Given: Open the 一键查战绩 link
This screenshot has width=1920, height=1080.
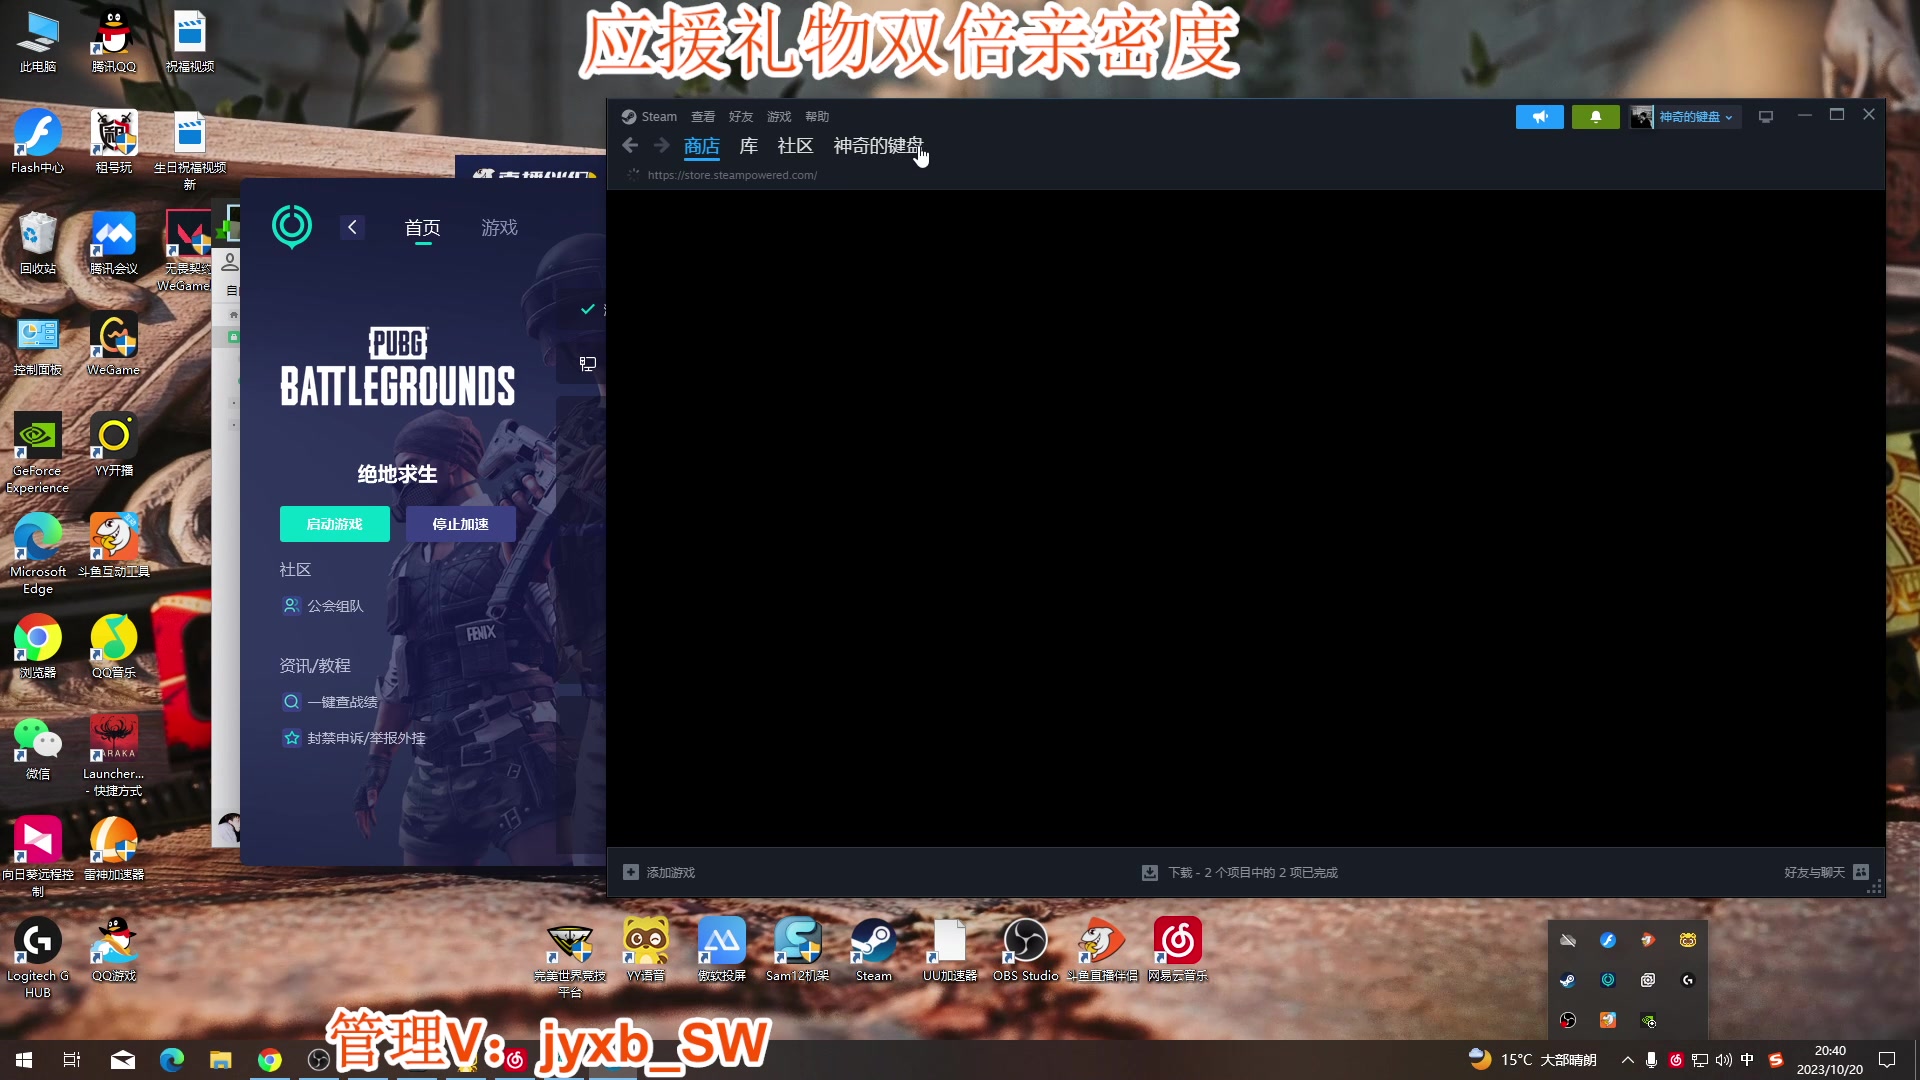Looking at the screenshot, I should click(331, 702).
